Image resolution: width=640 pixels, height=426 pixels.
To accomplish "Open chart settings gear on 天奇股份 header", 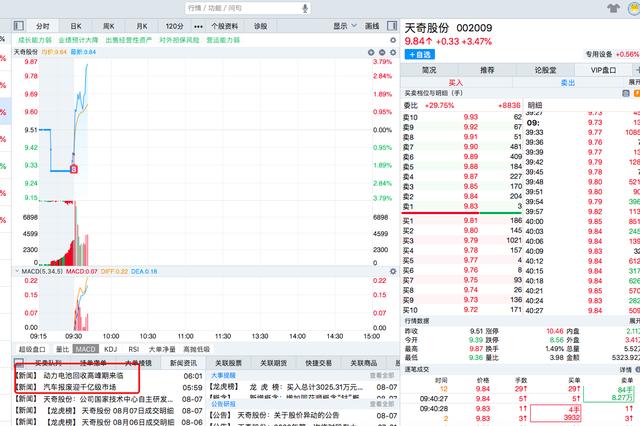I will (x=393, y=52).
